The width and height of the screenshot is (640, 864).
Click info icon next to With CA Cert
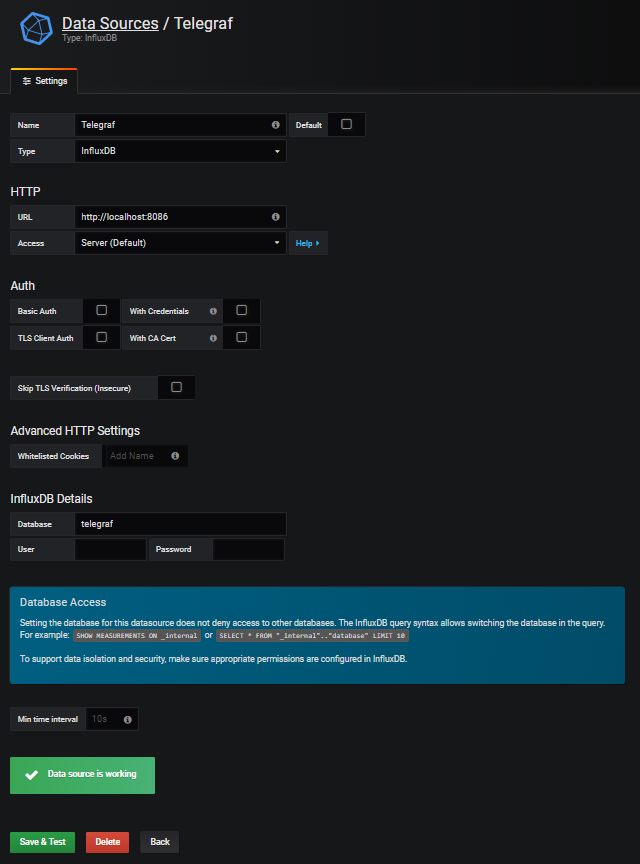pos(213,338)
